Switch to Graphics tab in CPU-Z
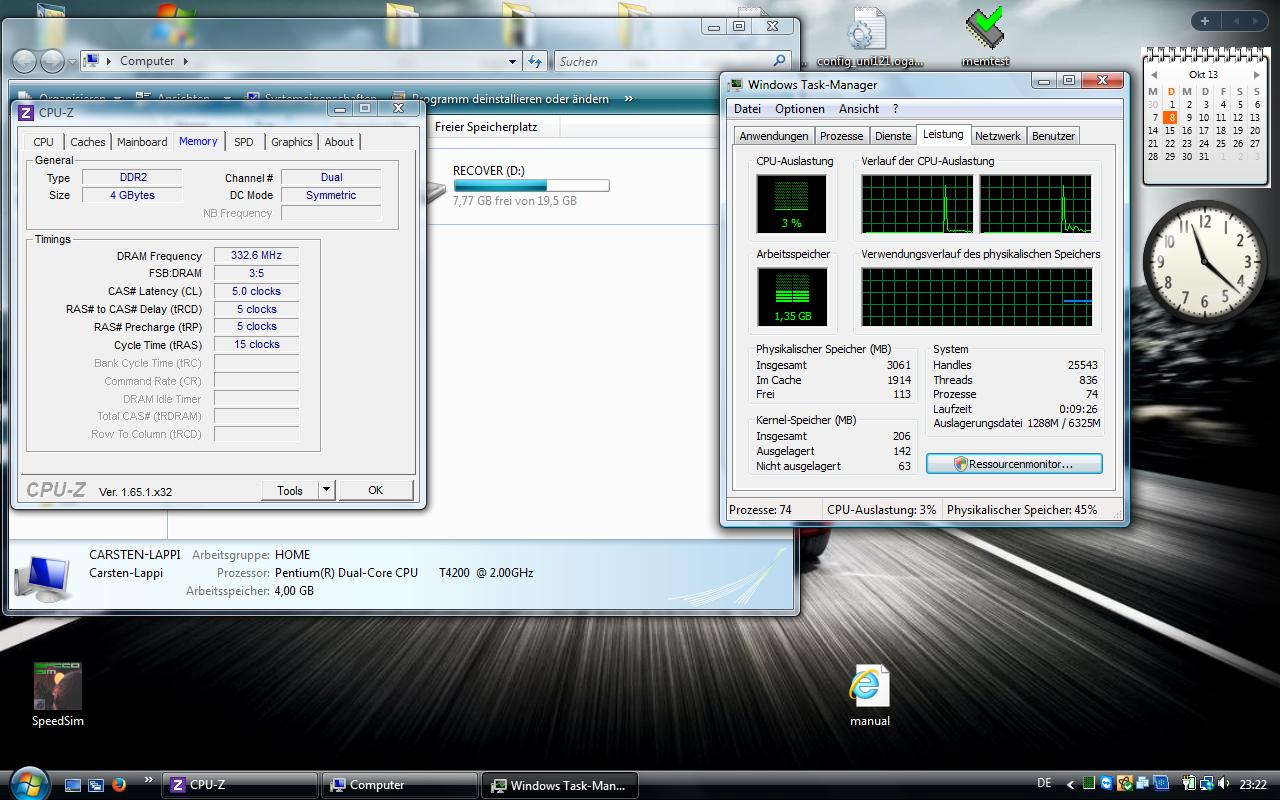Screen dimensions: 1280x800 point(292,142)
